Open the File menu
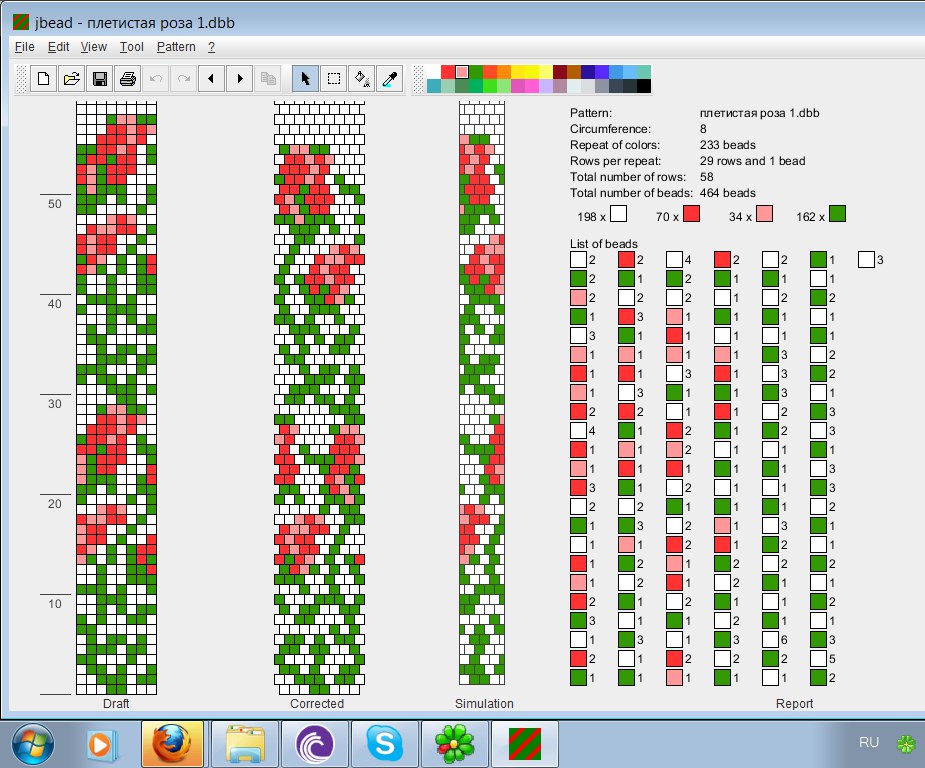925x768 pixels. click(24, 47)
